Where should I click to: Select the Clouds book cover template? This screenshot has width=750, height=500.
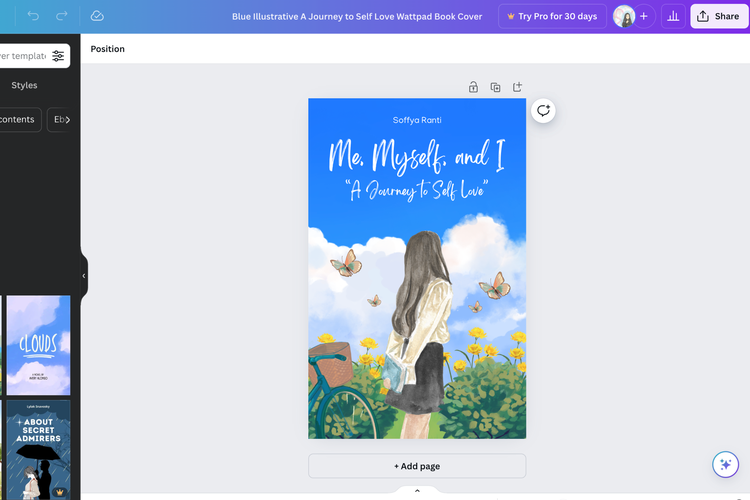coord(38,345)
